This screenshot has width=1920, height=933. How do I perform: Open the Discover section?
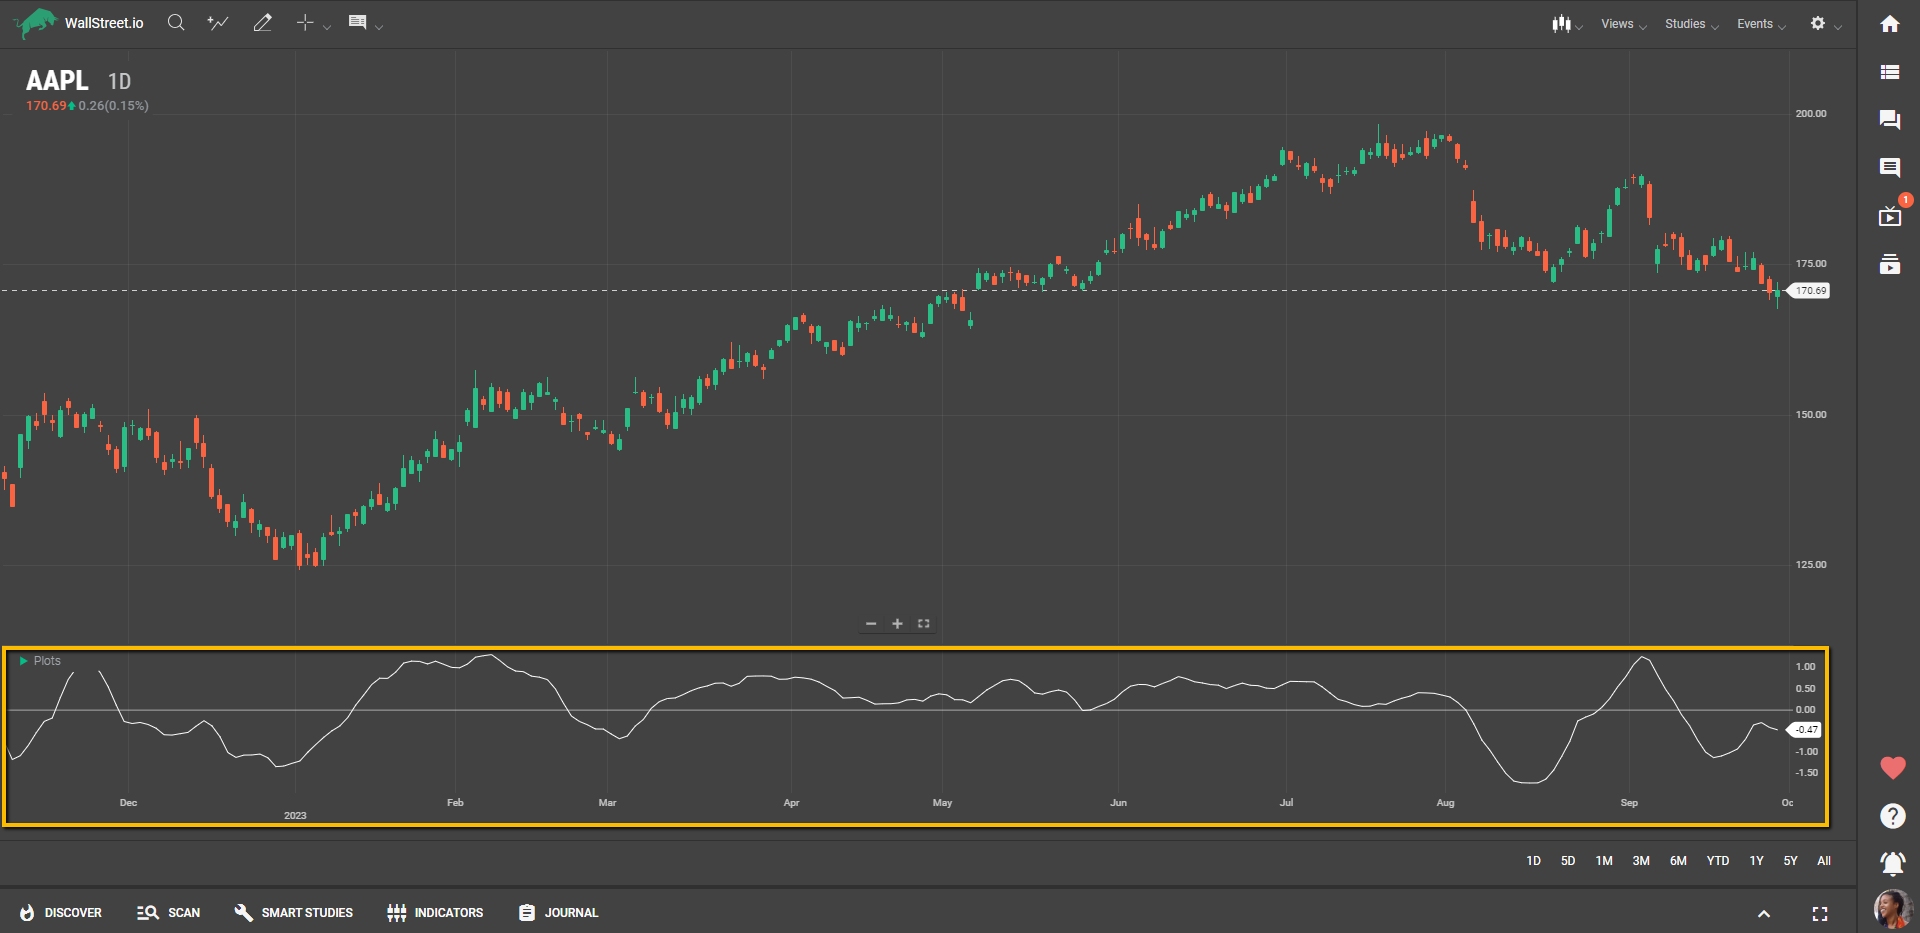pyautogui.click(x=61, y=913)
